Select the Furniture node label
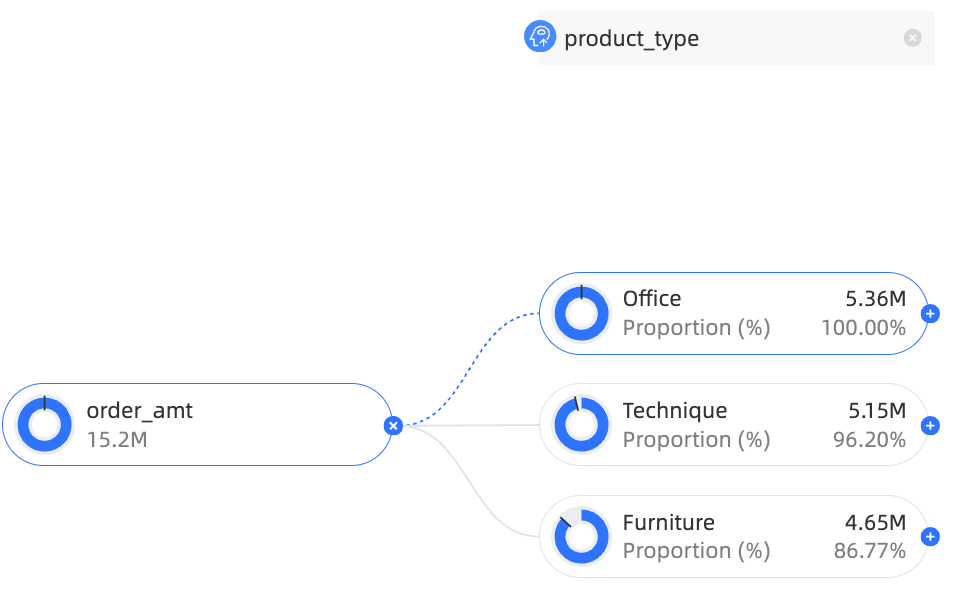 pos(669,523)
